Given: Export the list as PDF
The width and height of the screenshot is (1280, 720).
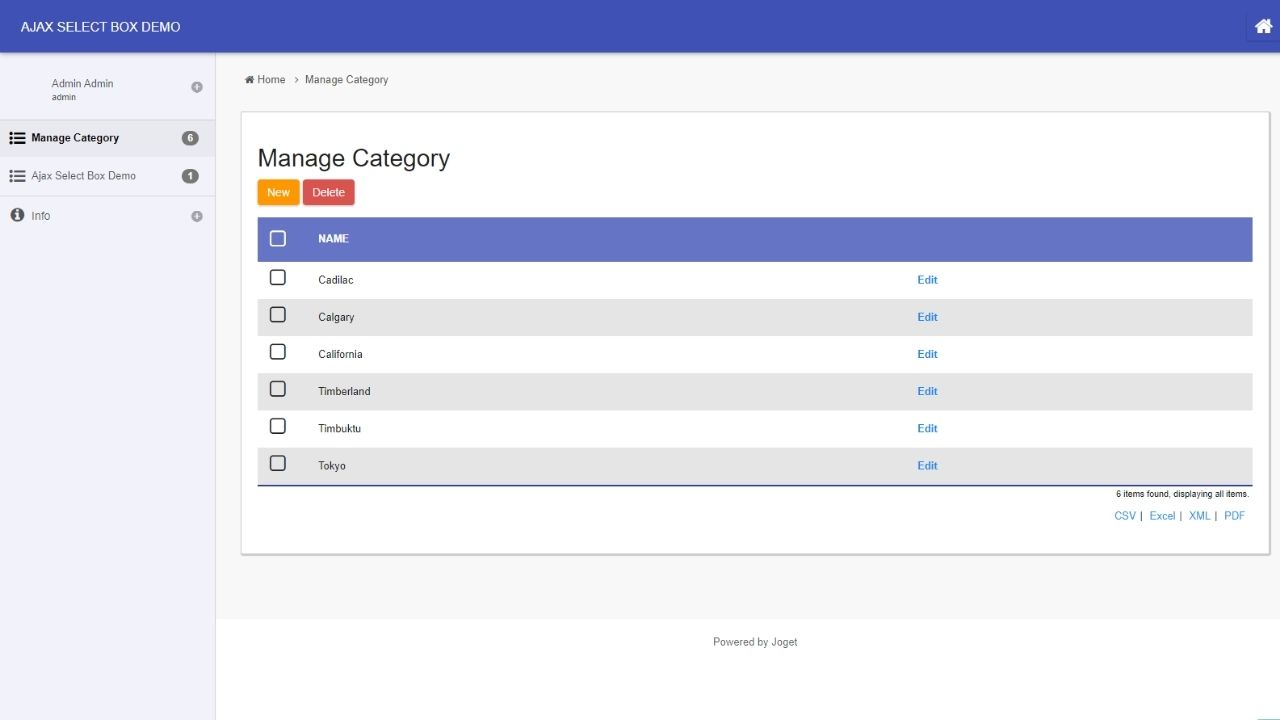Looking at the screenshot, I should 1234,516.
